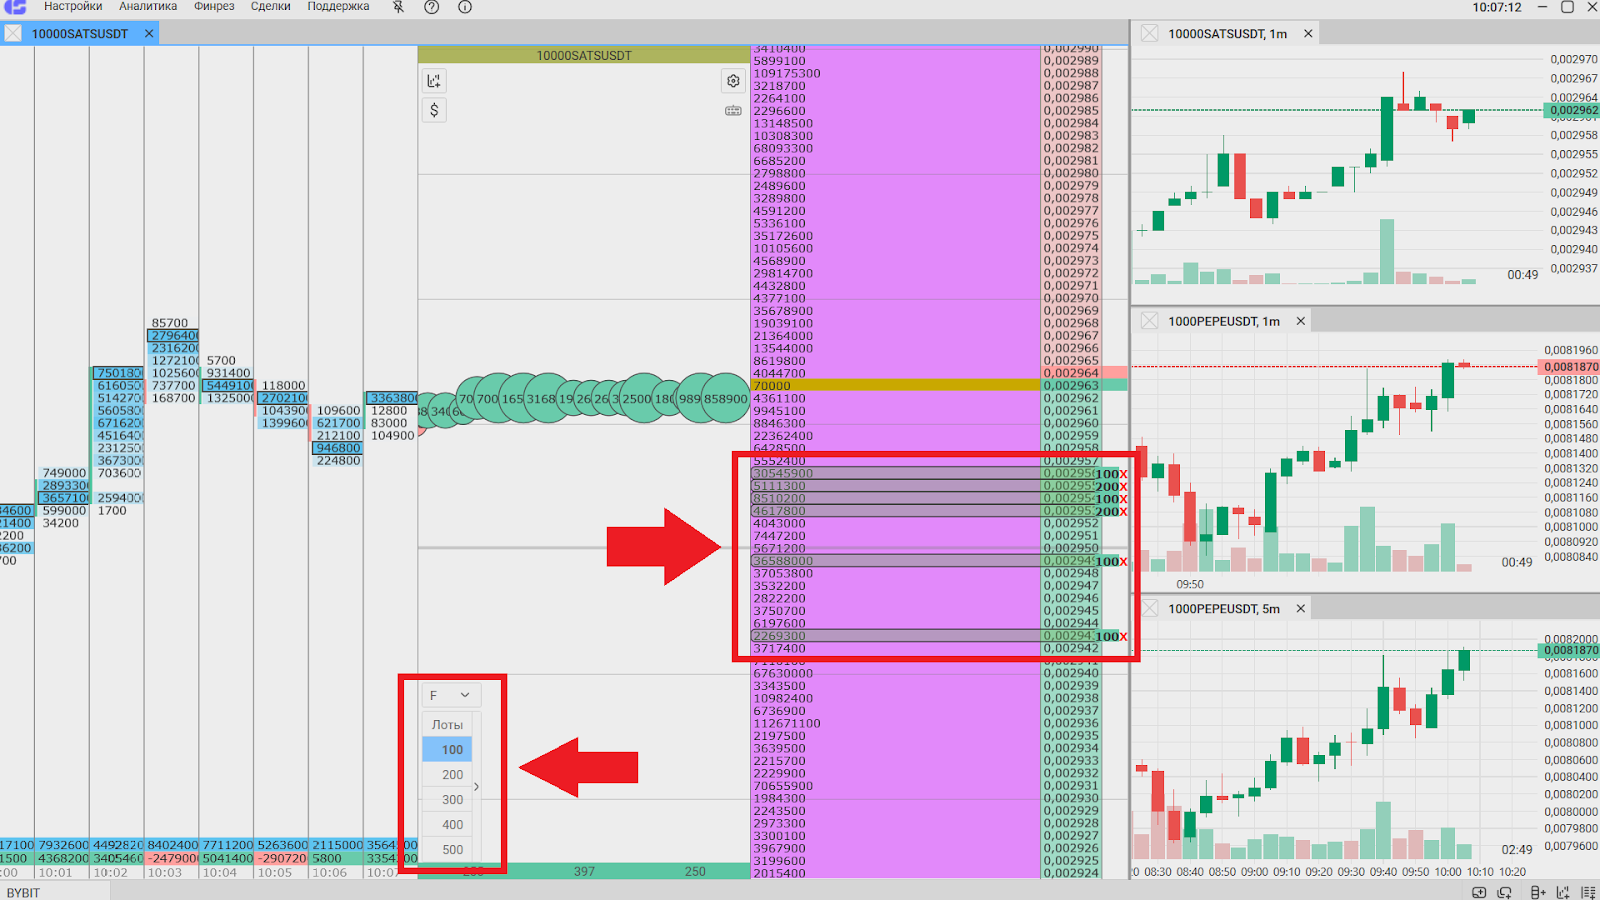Image resolution: width=1600 pixels, height=900 pixels.
Task: Select lot size 400
Action: (x=447, y=824)
